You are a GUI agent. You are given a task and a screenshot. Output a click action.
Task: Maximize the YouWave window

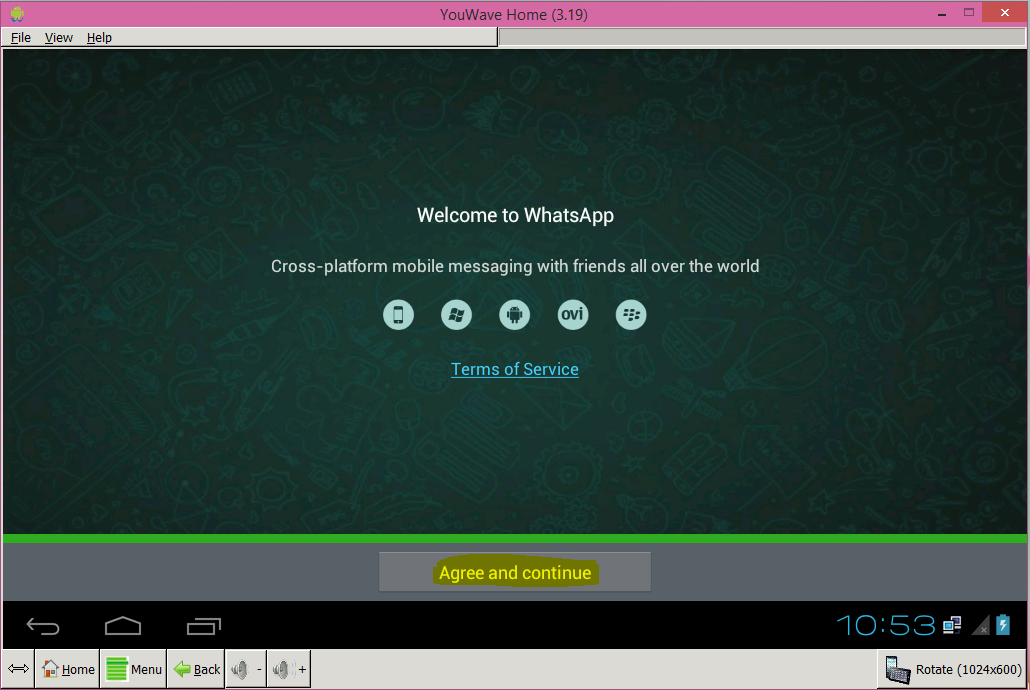pos(969,12)
